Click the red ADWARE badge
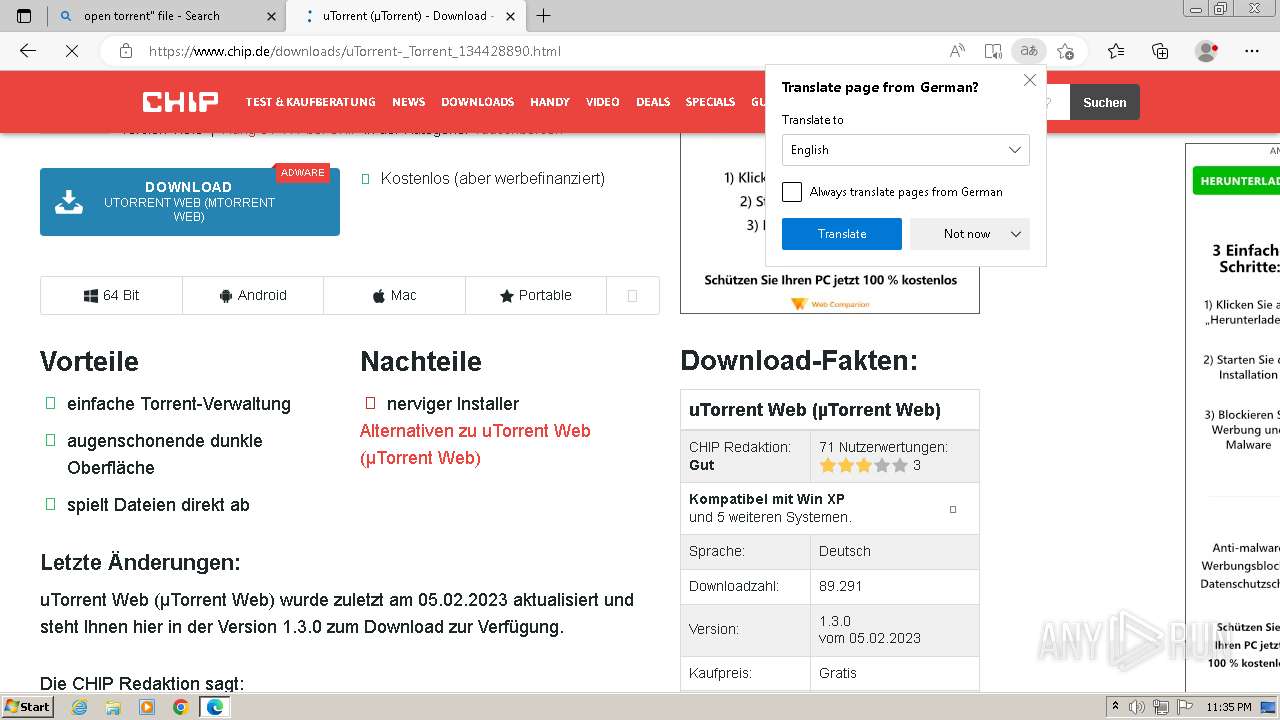 click(303, 173)
